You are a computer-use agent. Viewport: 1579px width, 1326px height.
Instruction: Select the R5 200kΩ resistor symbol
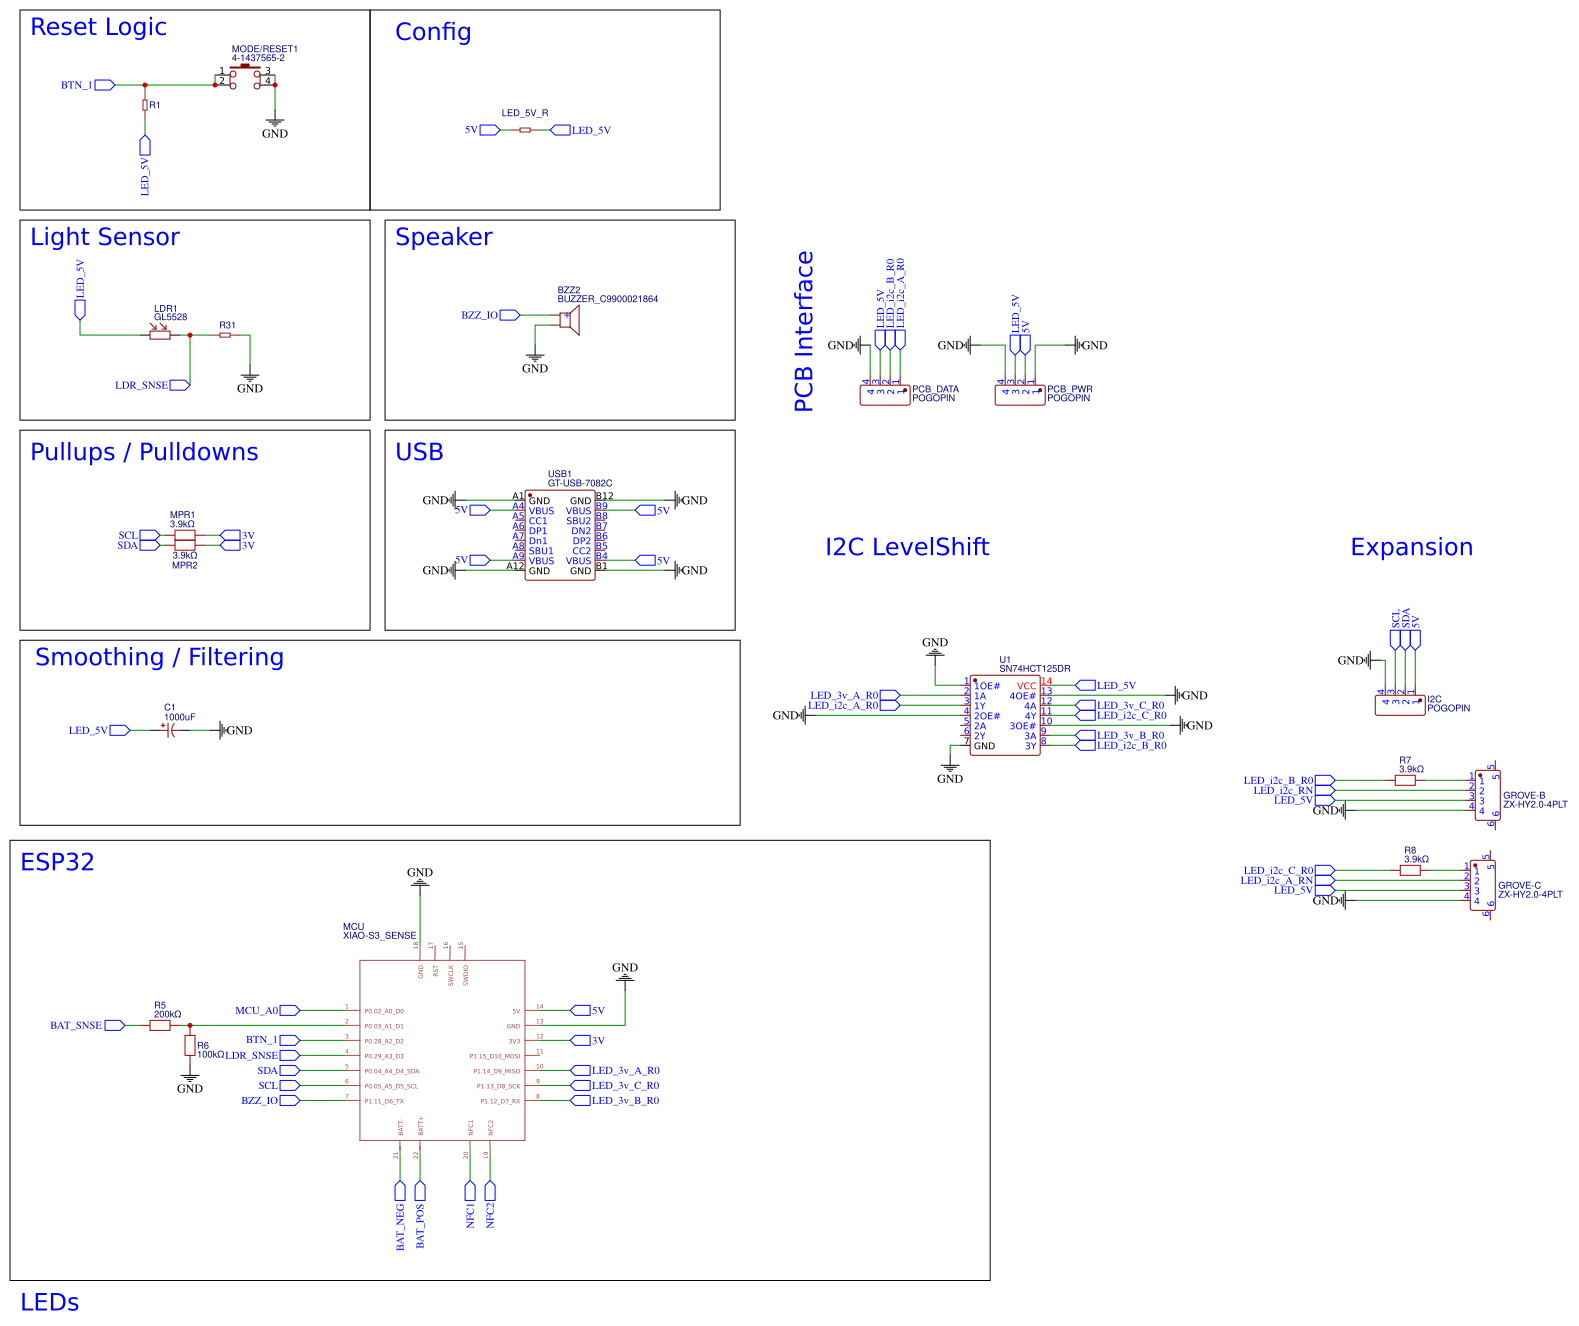[x=160, y=1025]
